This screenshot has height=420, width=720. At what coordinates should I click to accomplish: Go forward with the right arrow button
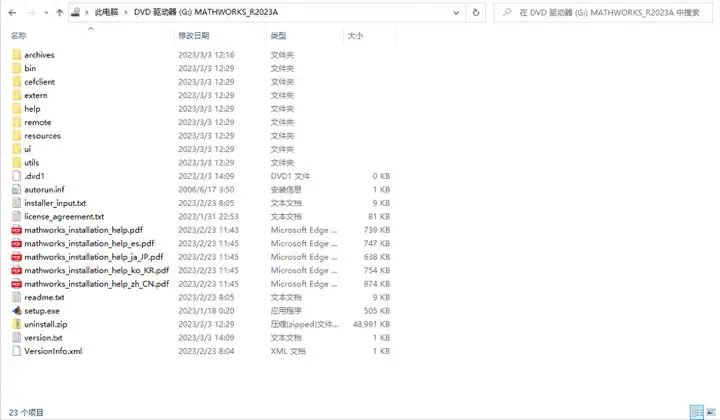click(x=32, y=13)
